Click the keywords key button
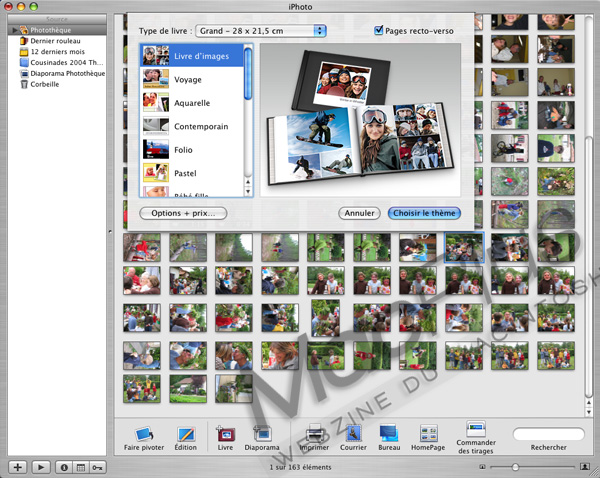Image resolution: width=600 pixels, height=478 pixels. coord(97,467)
